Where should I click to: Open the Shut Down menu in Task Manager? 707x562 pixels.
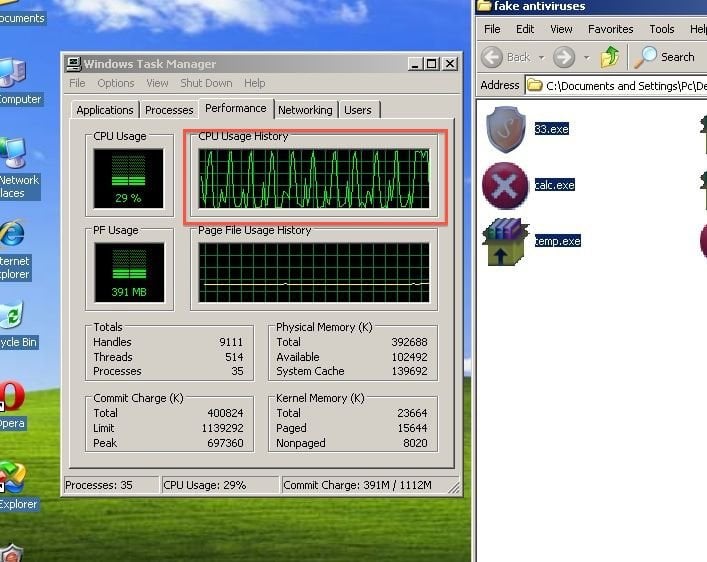pos(206,83)
